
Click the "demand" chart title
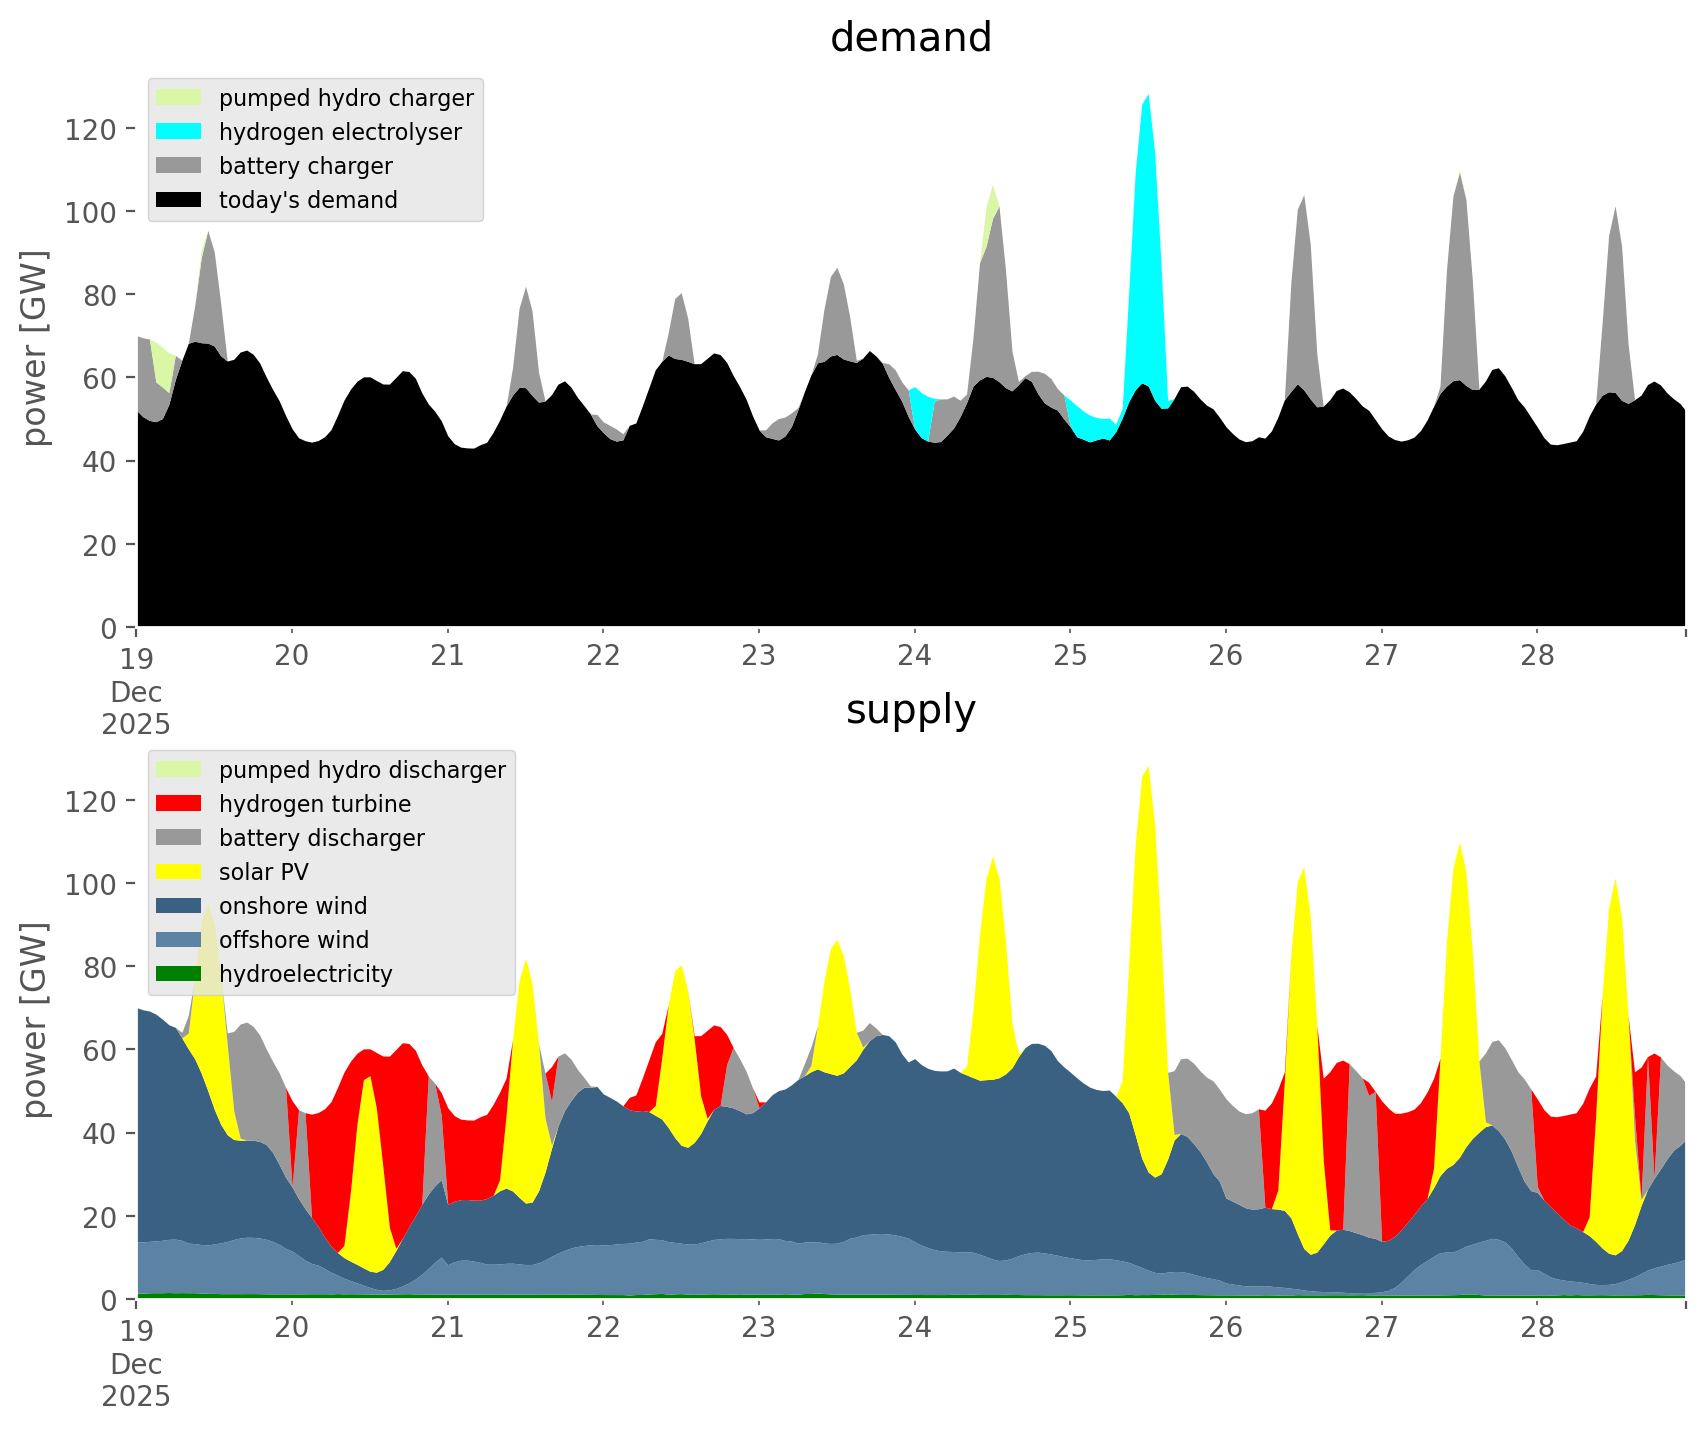coord(910,38)
